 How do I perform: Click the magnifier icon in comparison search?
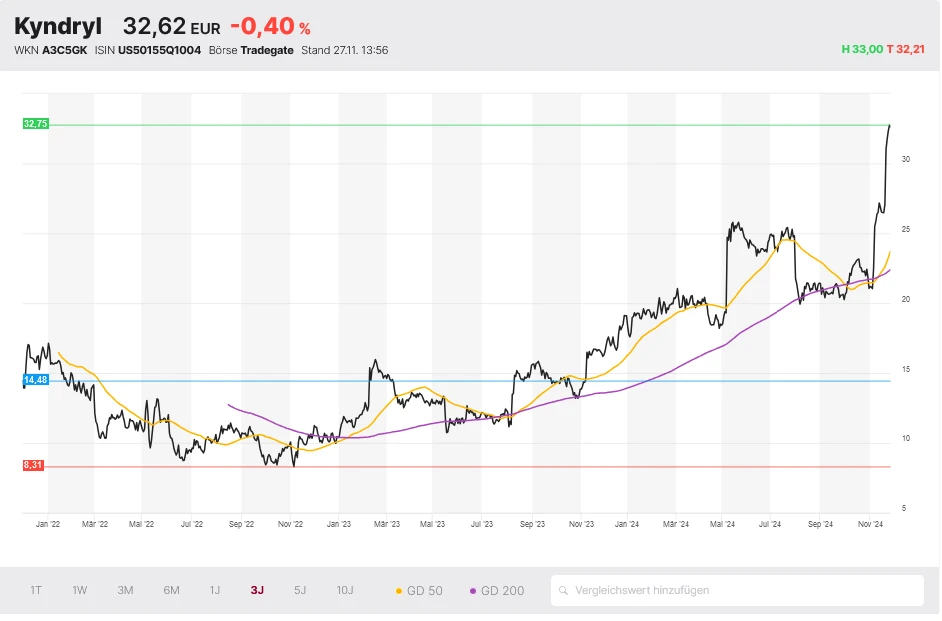pyautogui.click(x=565, y=591)
